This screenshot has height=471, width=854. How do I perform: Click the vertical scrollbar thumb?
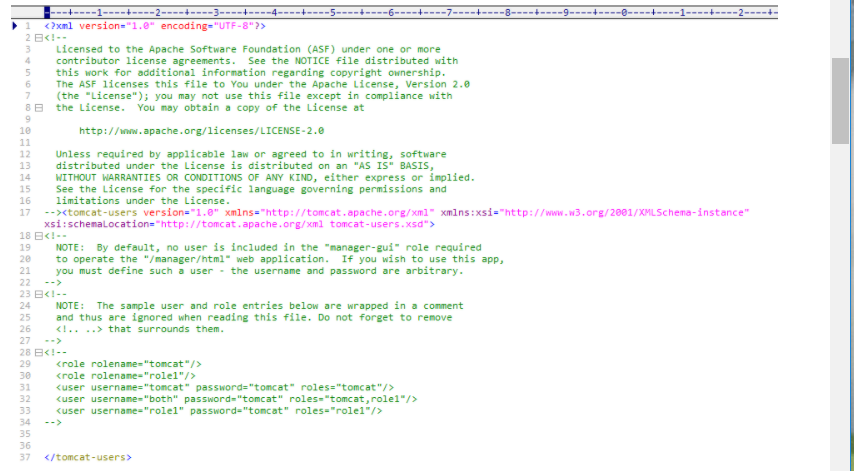click(x=840, y=101)
